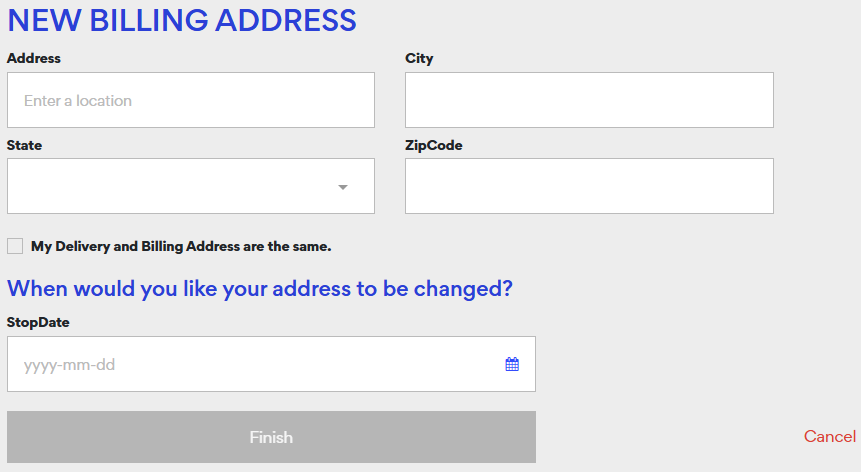Click the State dropdown arrow

pyautogui.click(x=343, y=187)
